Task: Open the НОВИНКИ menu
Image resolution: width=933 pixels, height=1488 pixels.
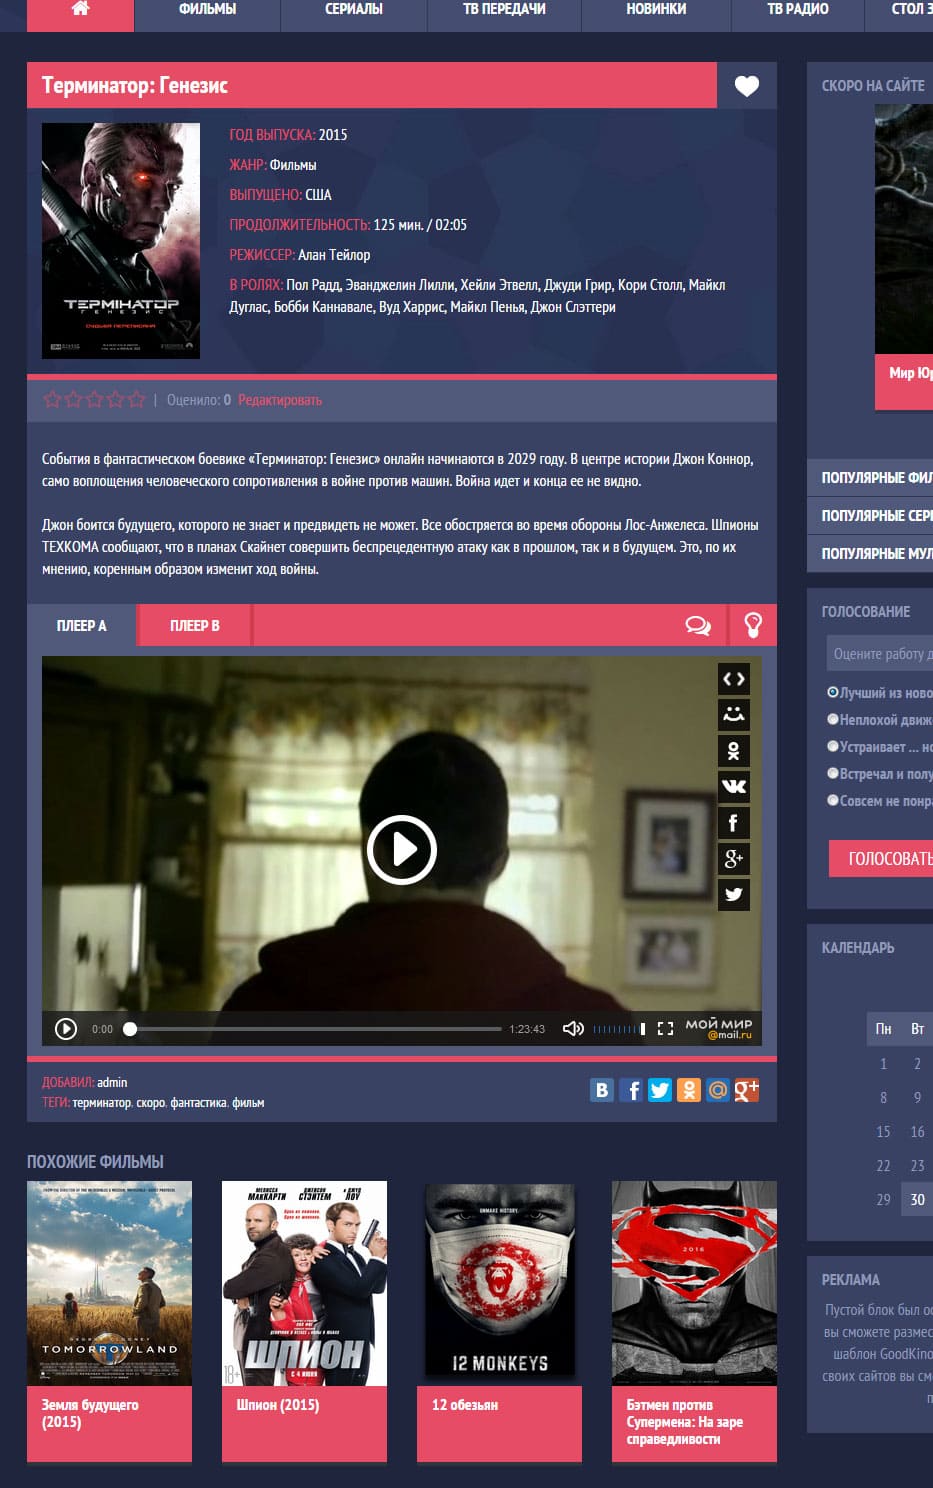Action: point(656,9)
